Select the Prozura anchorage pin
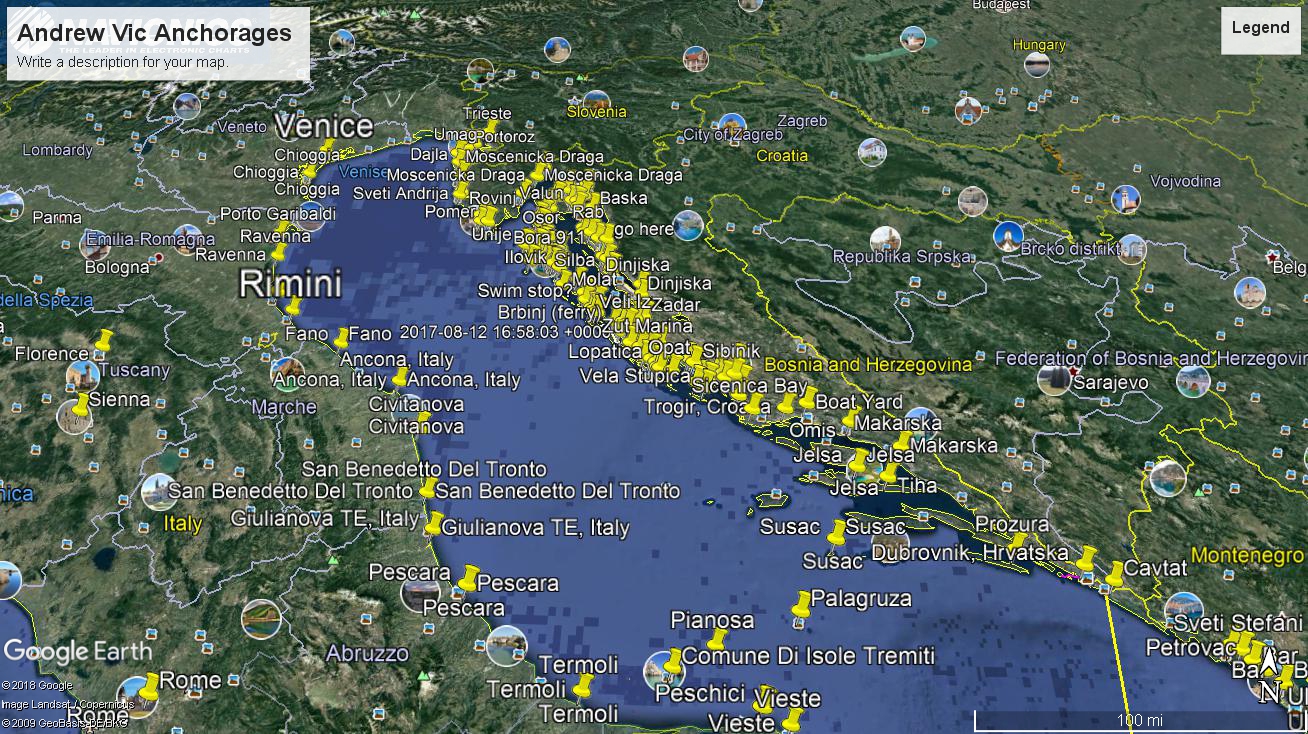1308x734 pixels. click(x=1018, y=542)
